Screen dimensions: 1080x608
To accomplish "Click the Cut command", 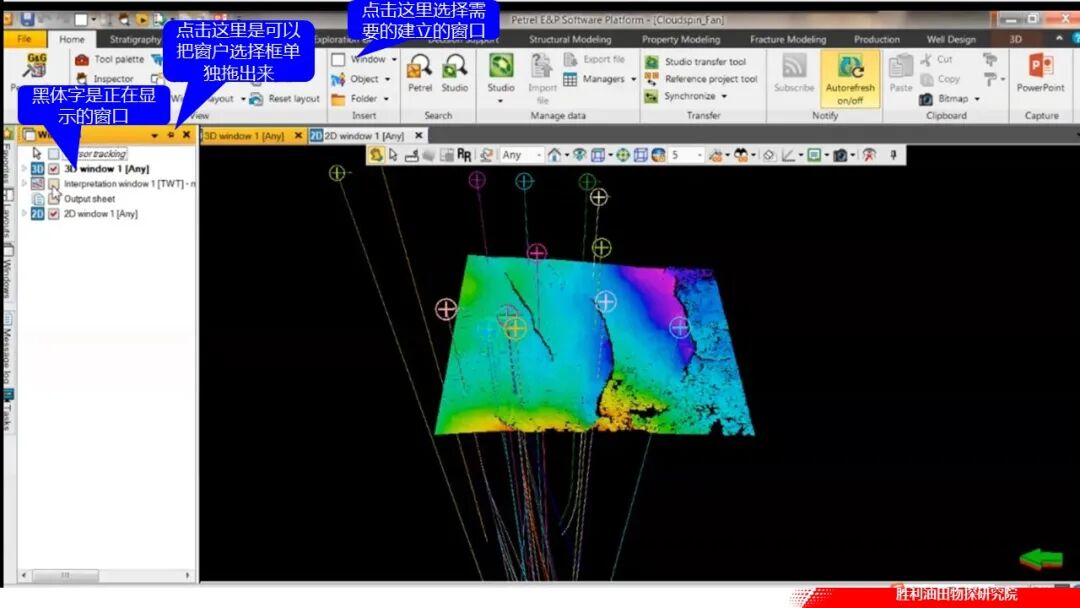I will click(x=936, y=59).
